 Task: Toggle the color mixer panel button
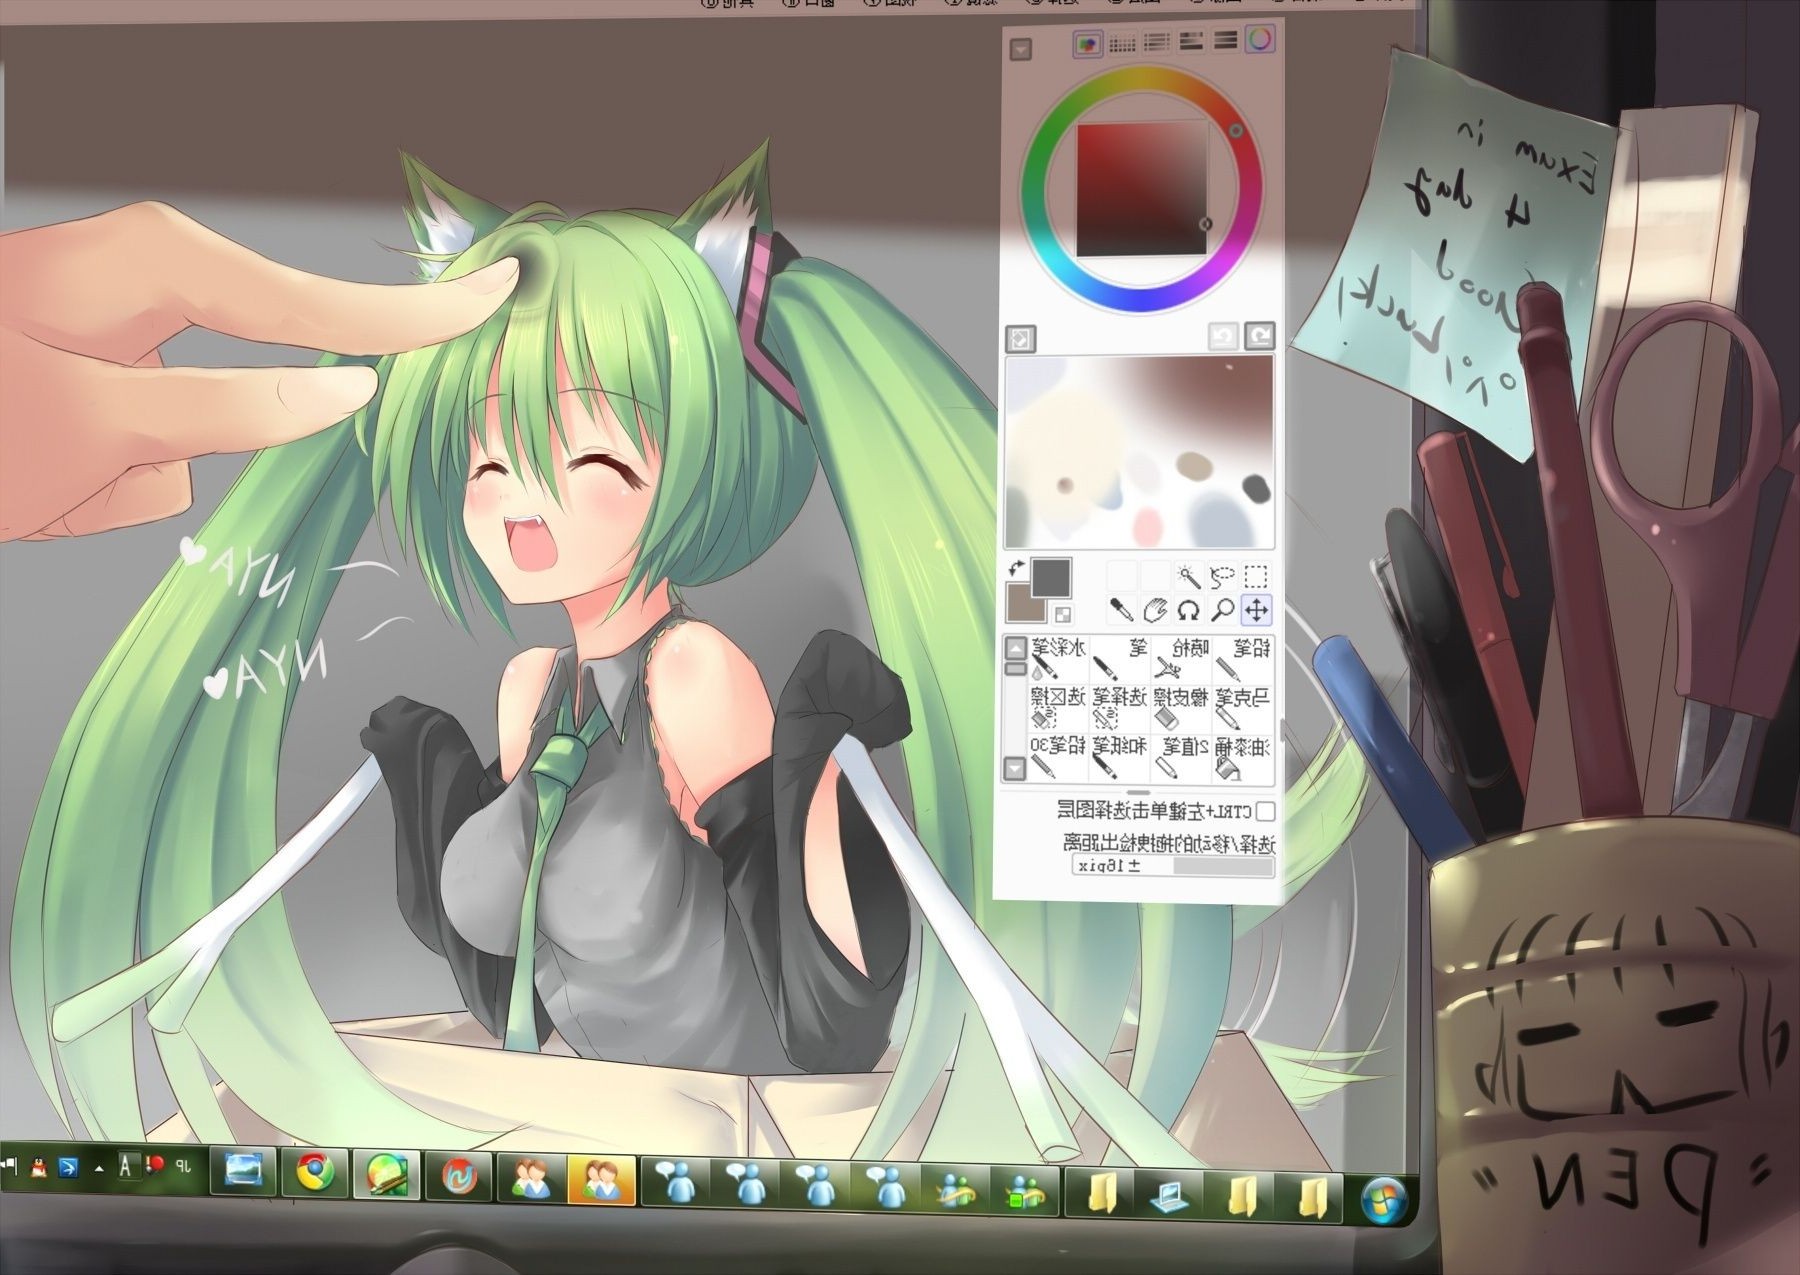point(1088,42)
